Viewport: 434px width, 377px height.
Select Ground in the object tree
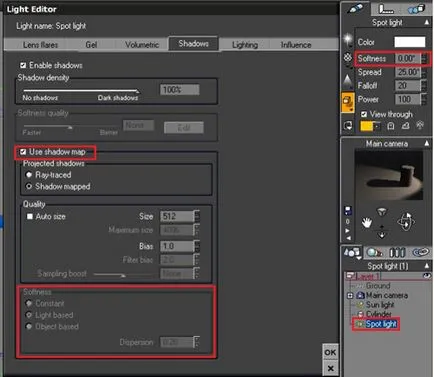point(378,286)
